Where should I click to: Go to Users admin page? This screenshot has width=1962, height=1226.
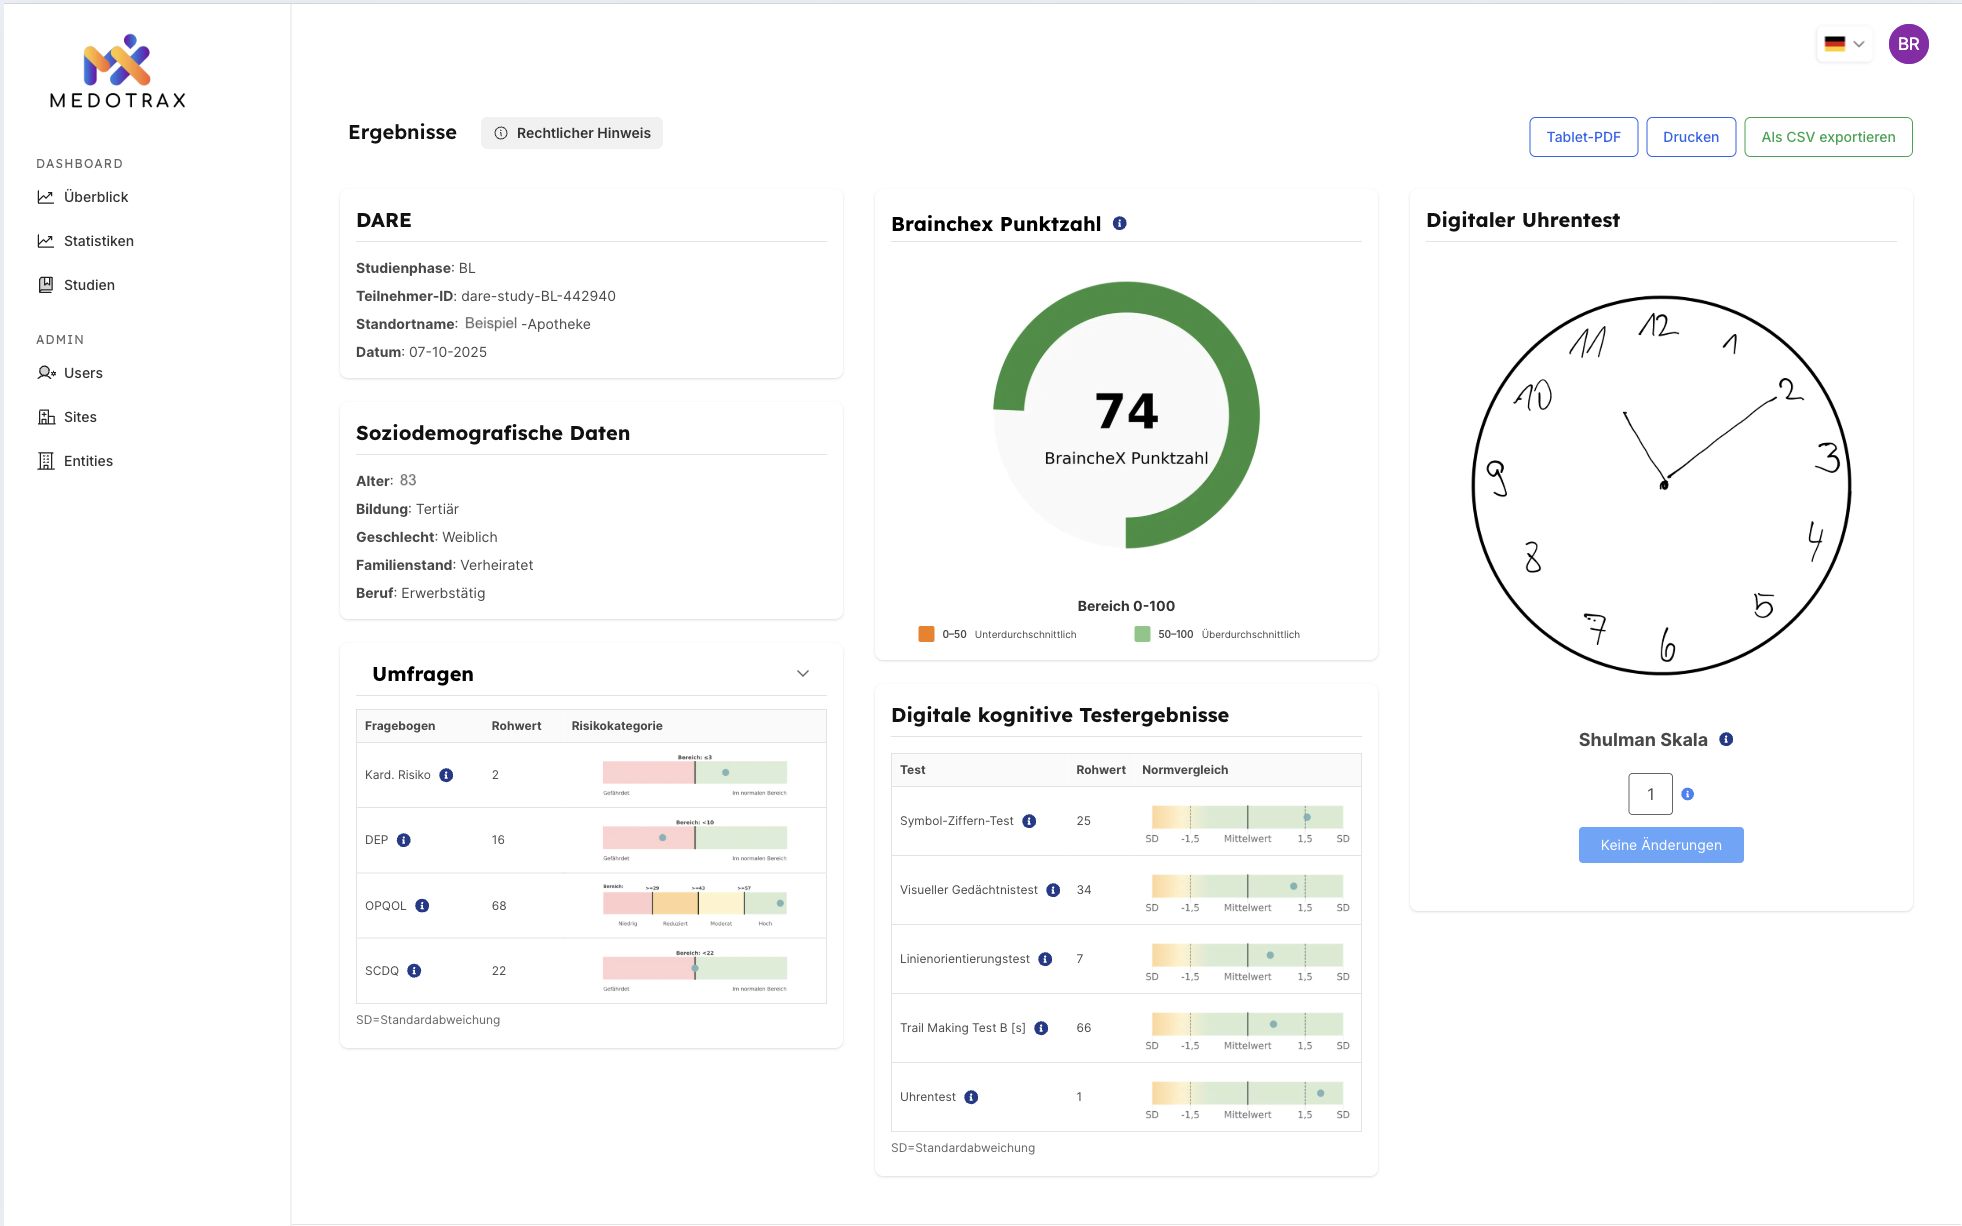(x=83, y=373)
